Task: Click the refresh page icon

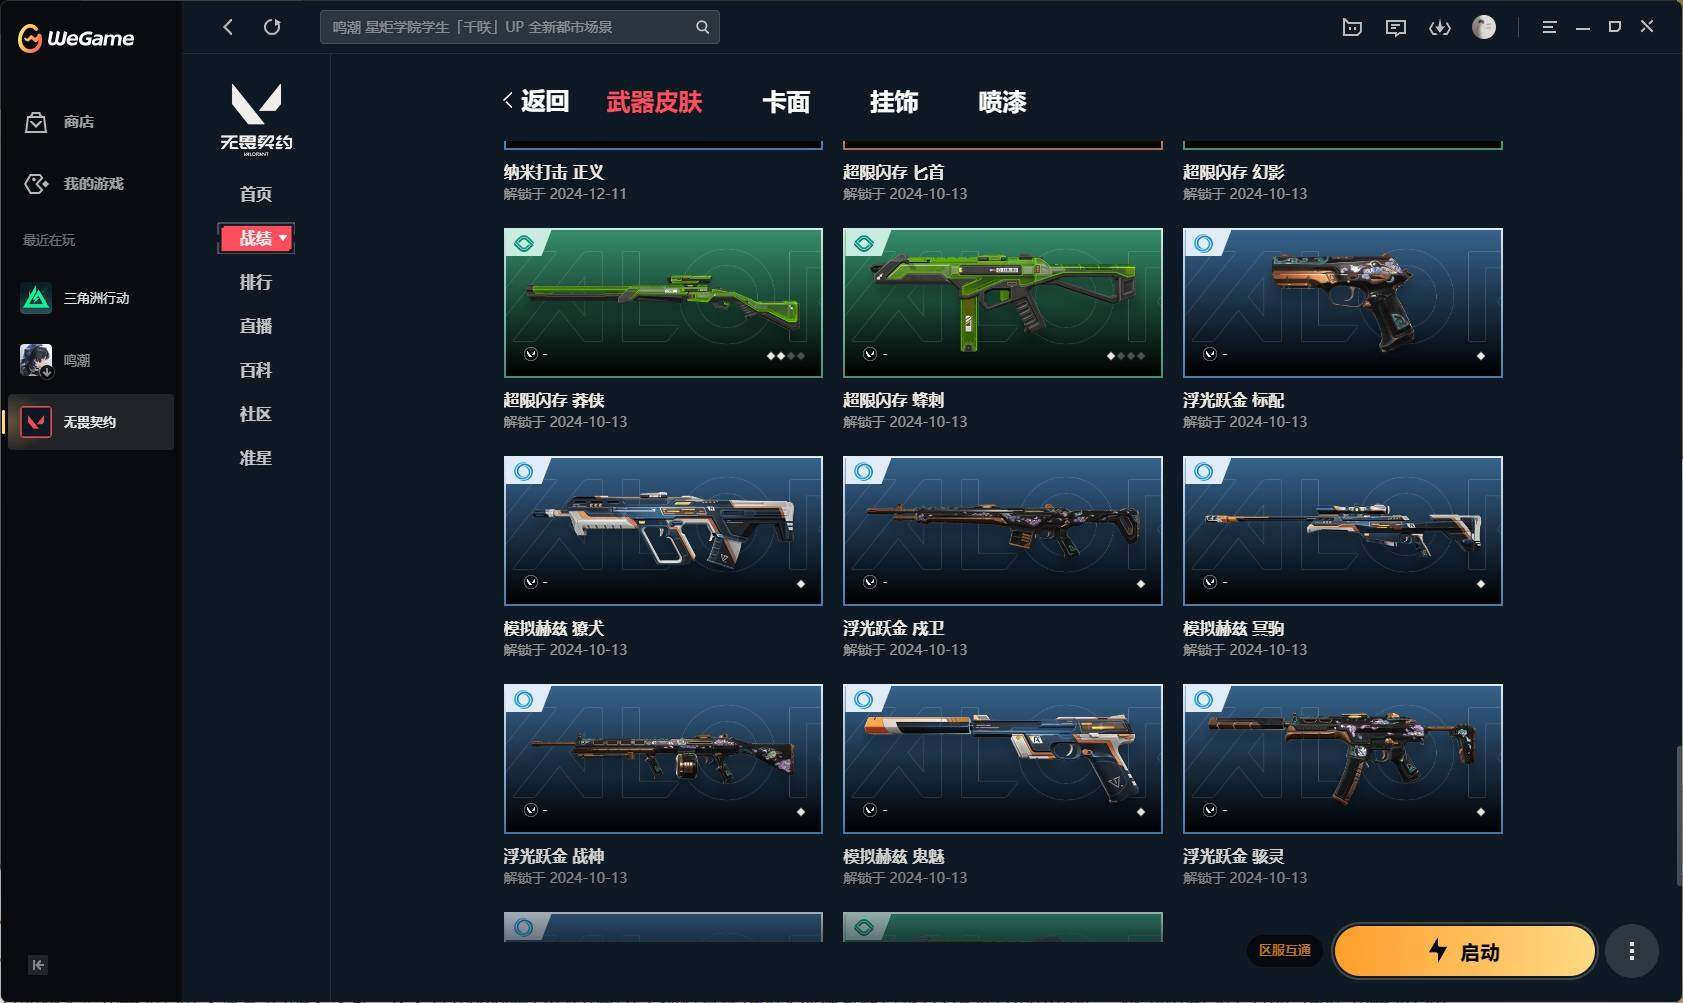Action: (x=272, y=27)
